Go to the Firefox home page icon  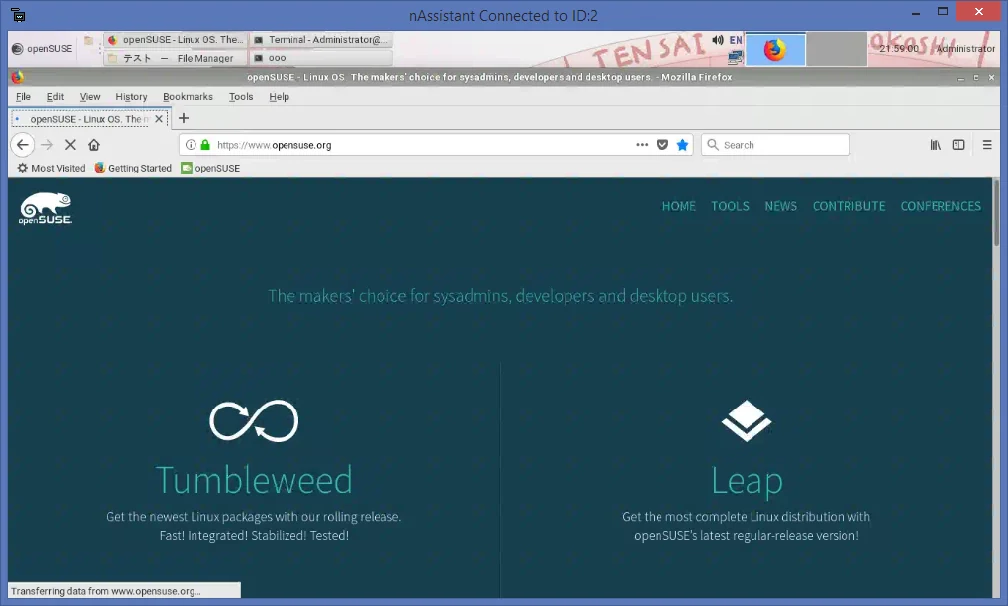94,145
